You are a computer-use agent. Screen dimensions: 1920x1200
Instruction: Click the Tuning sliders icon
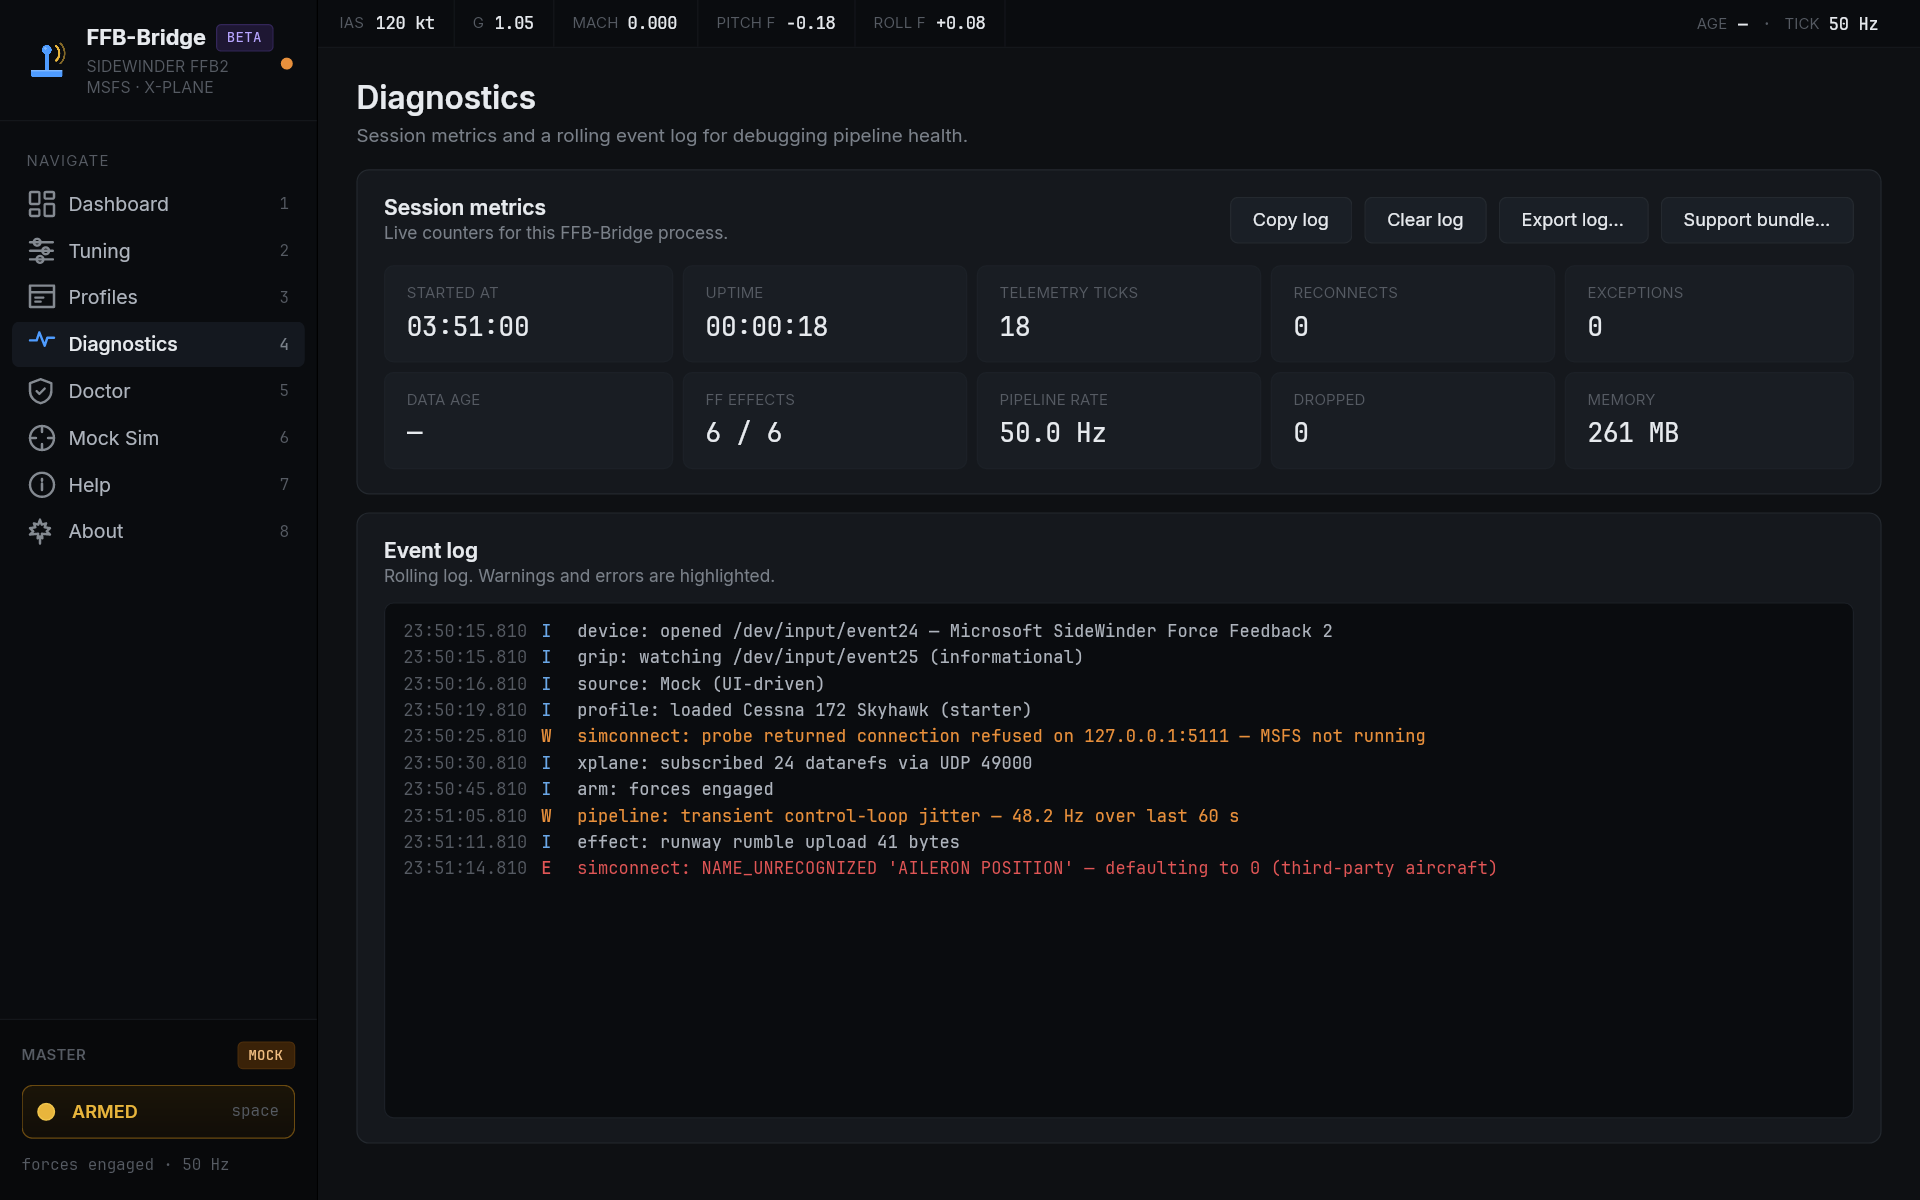[41, 251]
